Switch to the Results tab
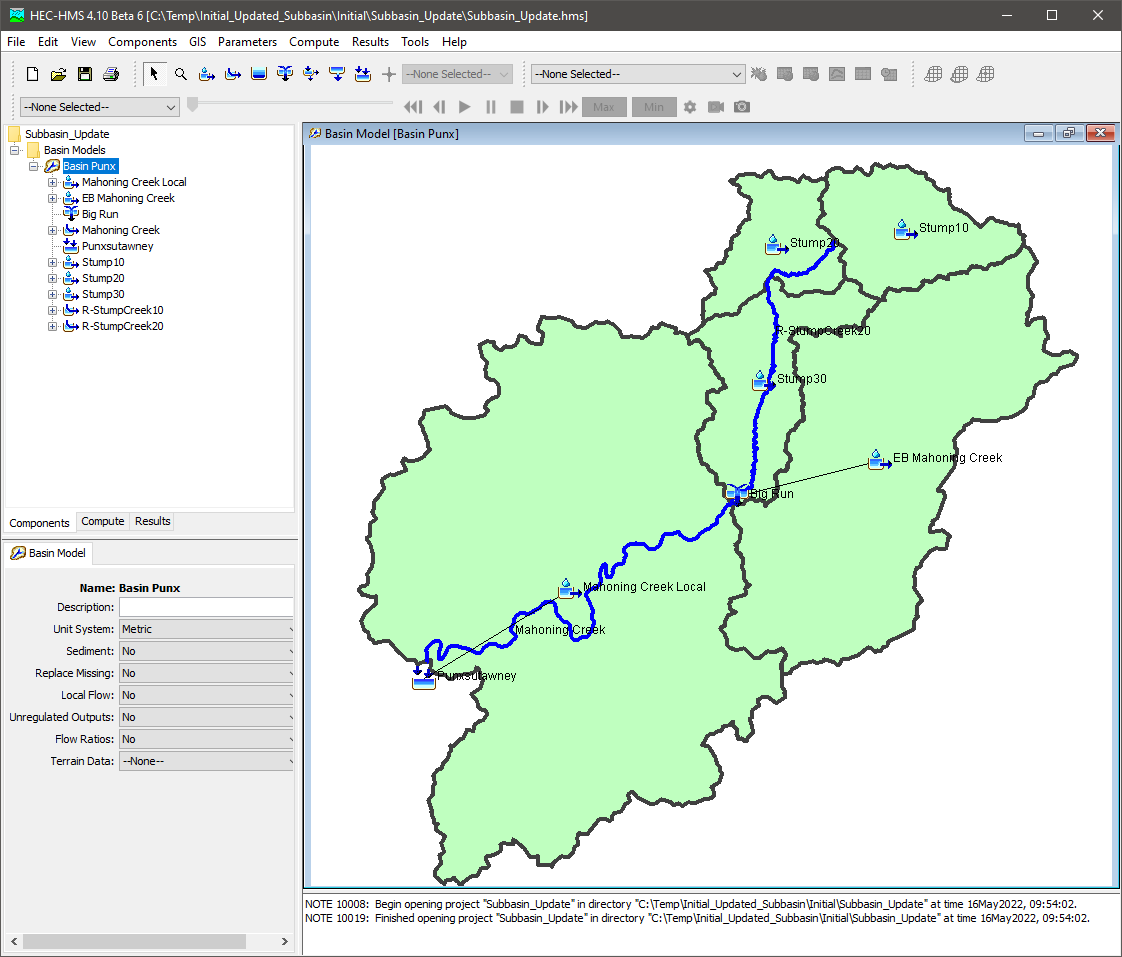Screen dimensions: 1122x957 pyautogui.click(x=152, y=521)
